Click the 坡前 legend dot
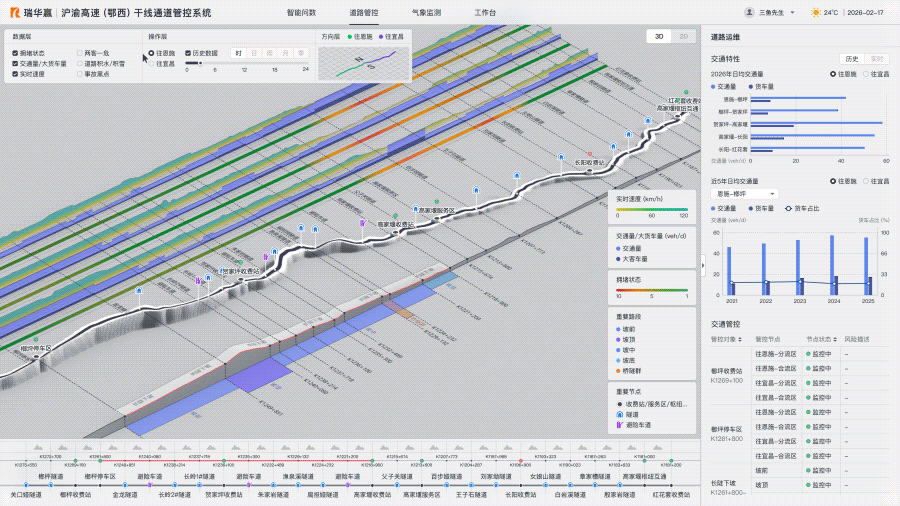The height and width of the screenshot is (506, 900). (618, 329)
